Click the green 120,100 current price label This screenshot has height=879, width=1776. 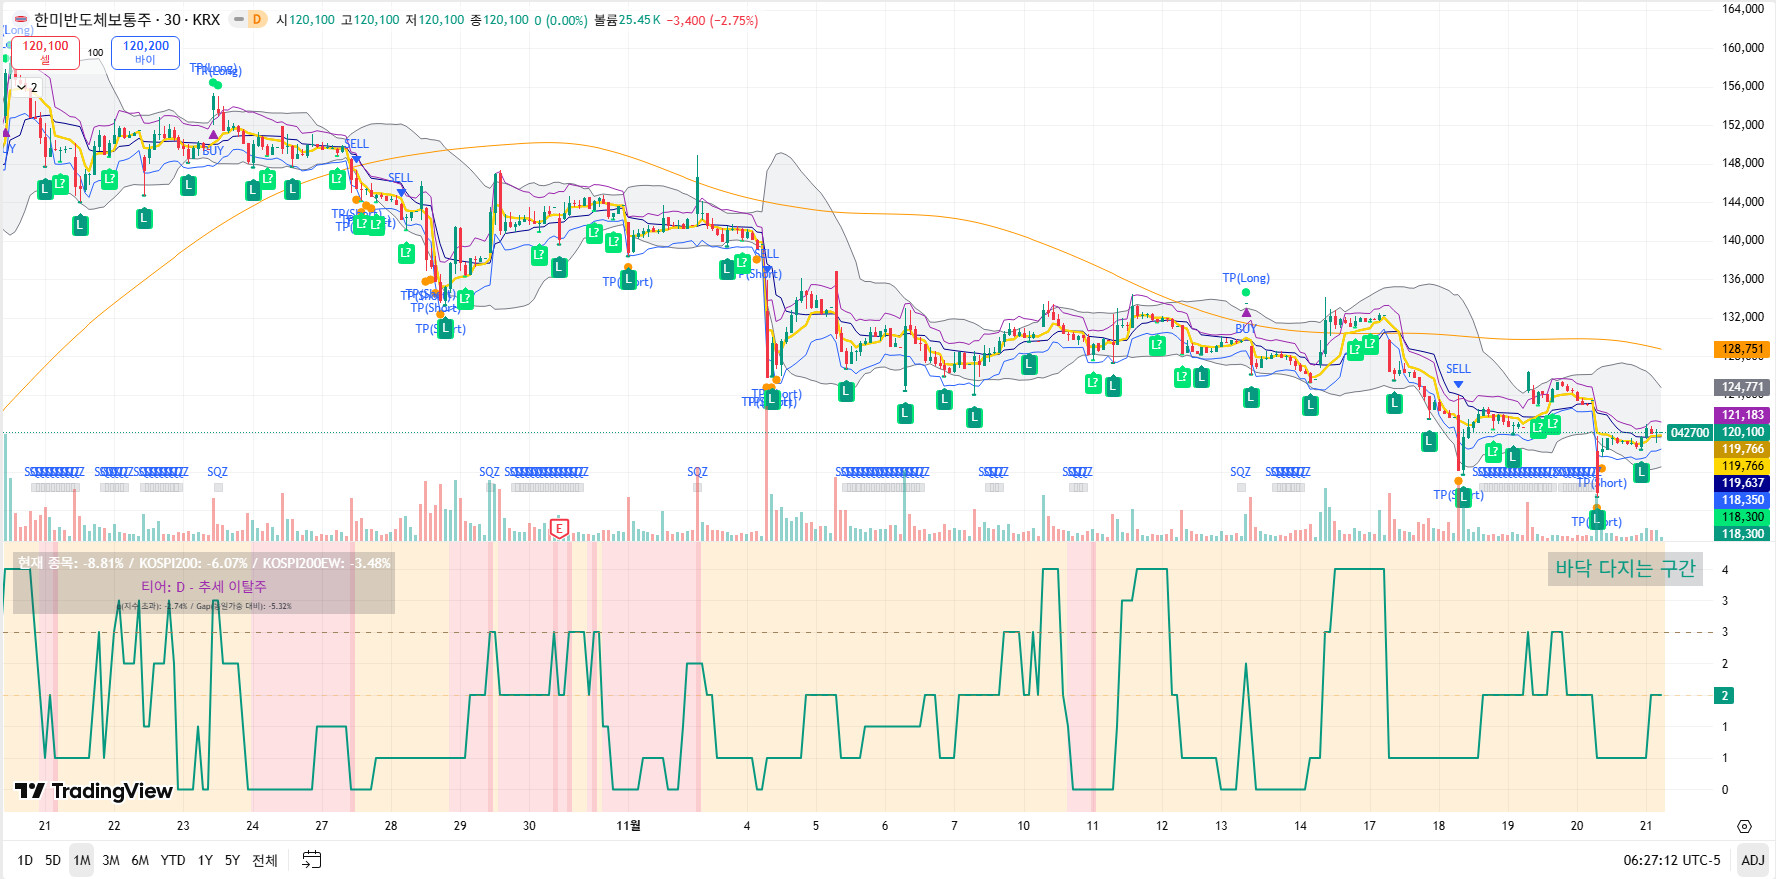1742,432
